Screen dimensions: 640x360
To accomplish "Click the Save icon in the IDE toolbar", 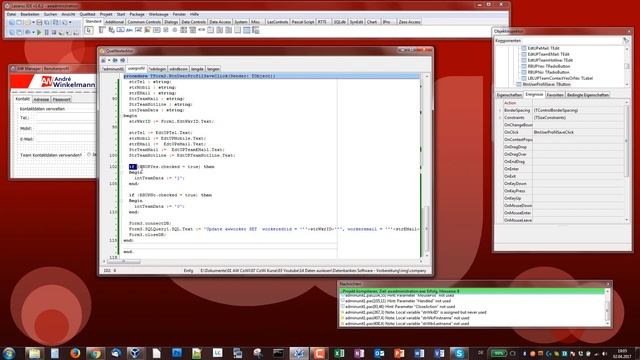I will 39,22.
